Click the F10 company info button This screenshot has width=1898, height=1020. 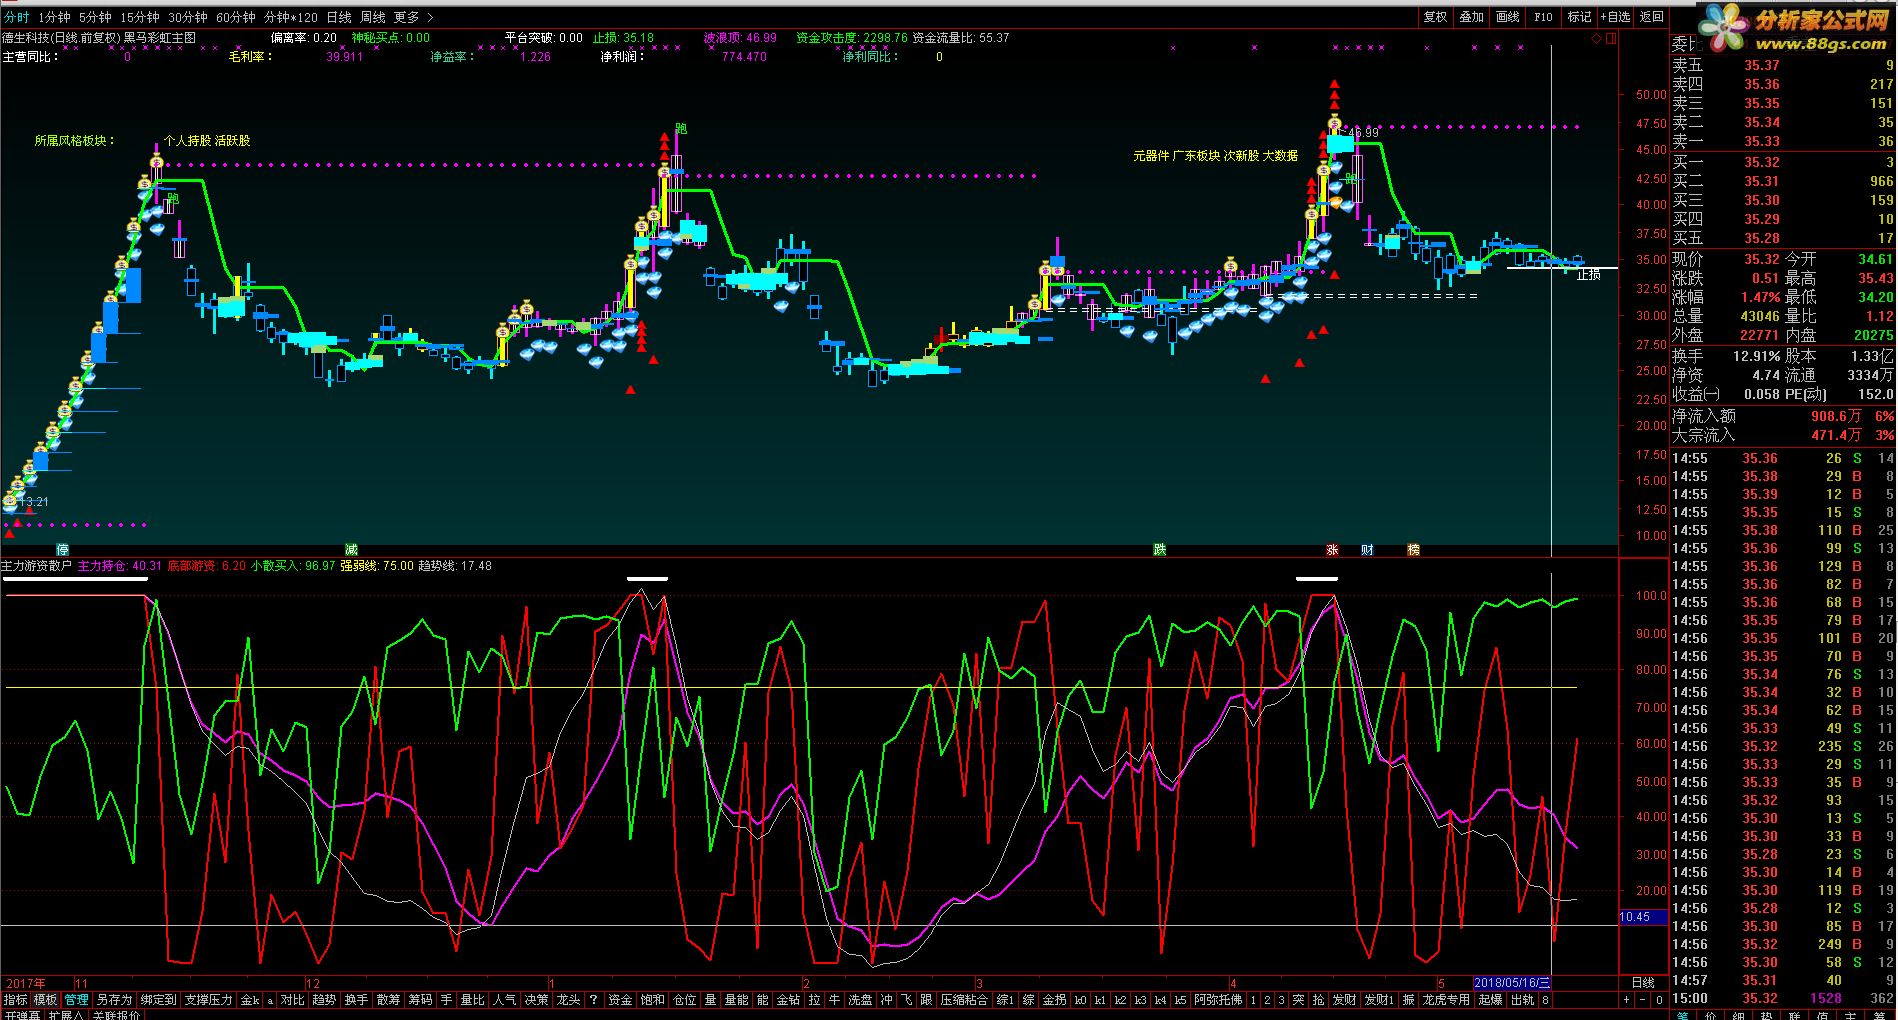1543,17
